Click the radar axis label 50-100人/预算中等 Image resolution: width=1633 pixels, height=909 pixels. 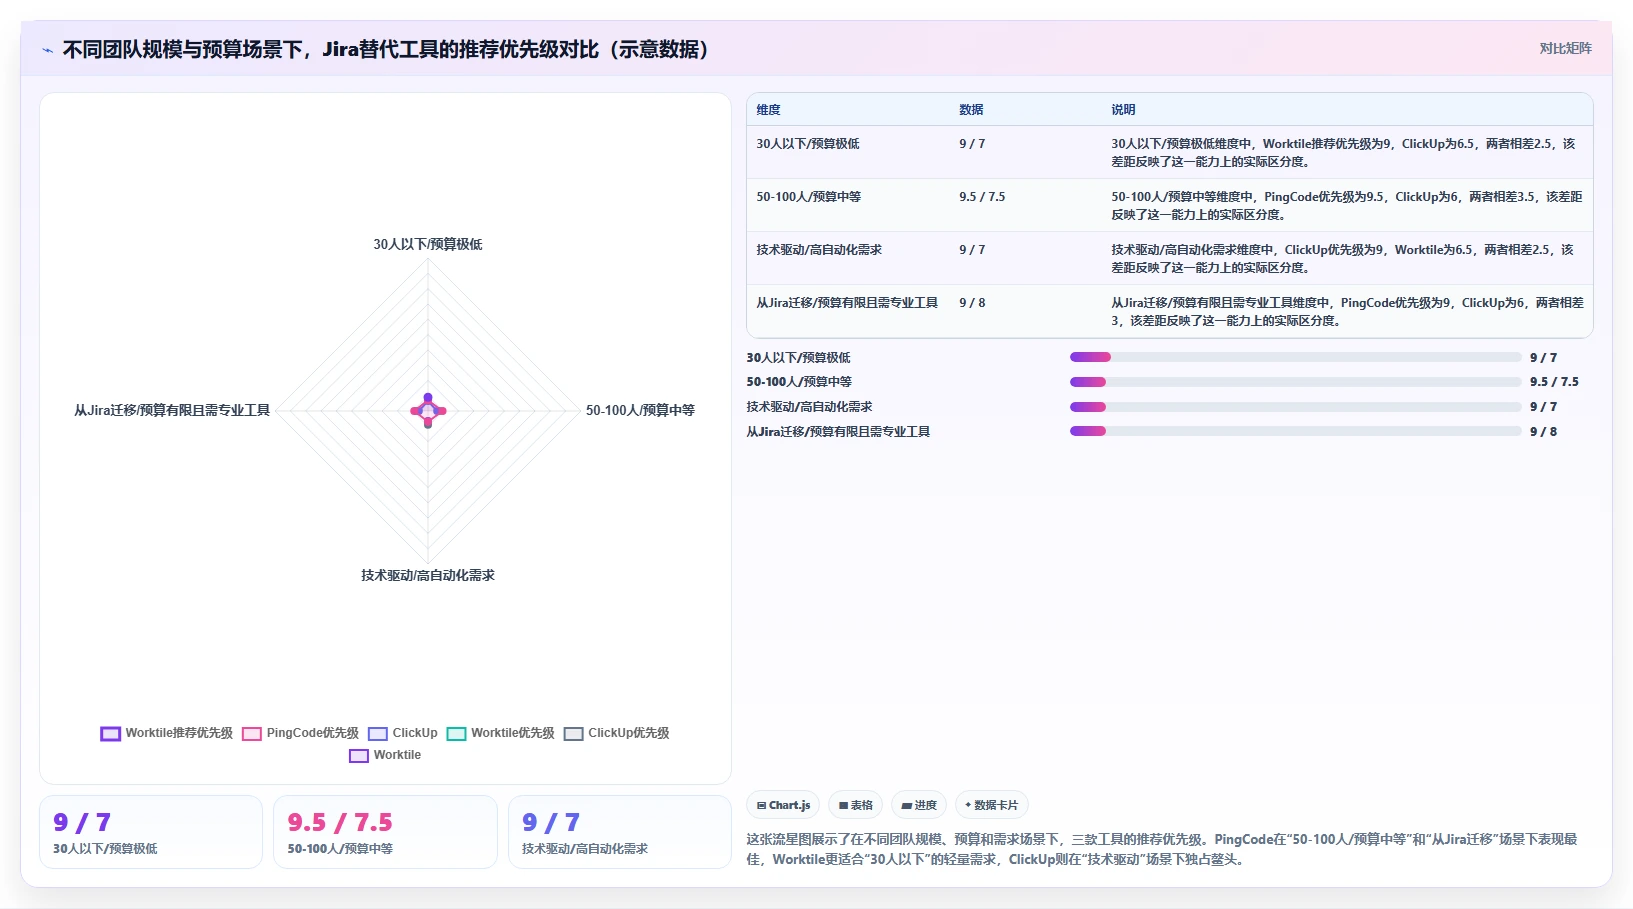[640, 410]
